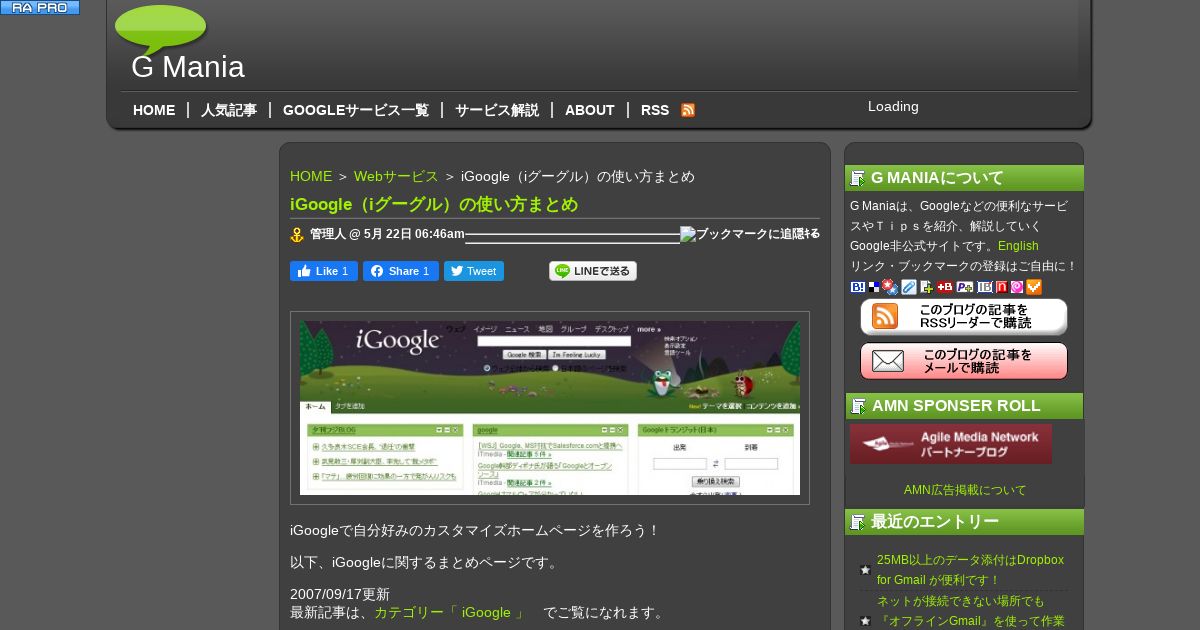Image resolution: width=1200 pixels, height=630 pixels.
Task: Click the Facebook Share button
Action: tap(401, 271)
